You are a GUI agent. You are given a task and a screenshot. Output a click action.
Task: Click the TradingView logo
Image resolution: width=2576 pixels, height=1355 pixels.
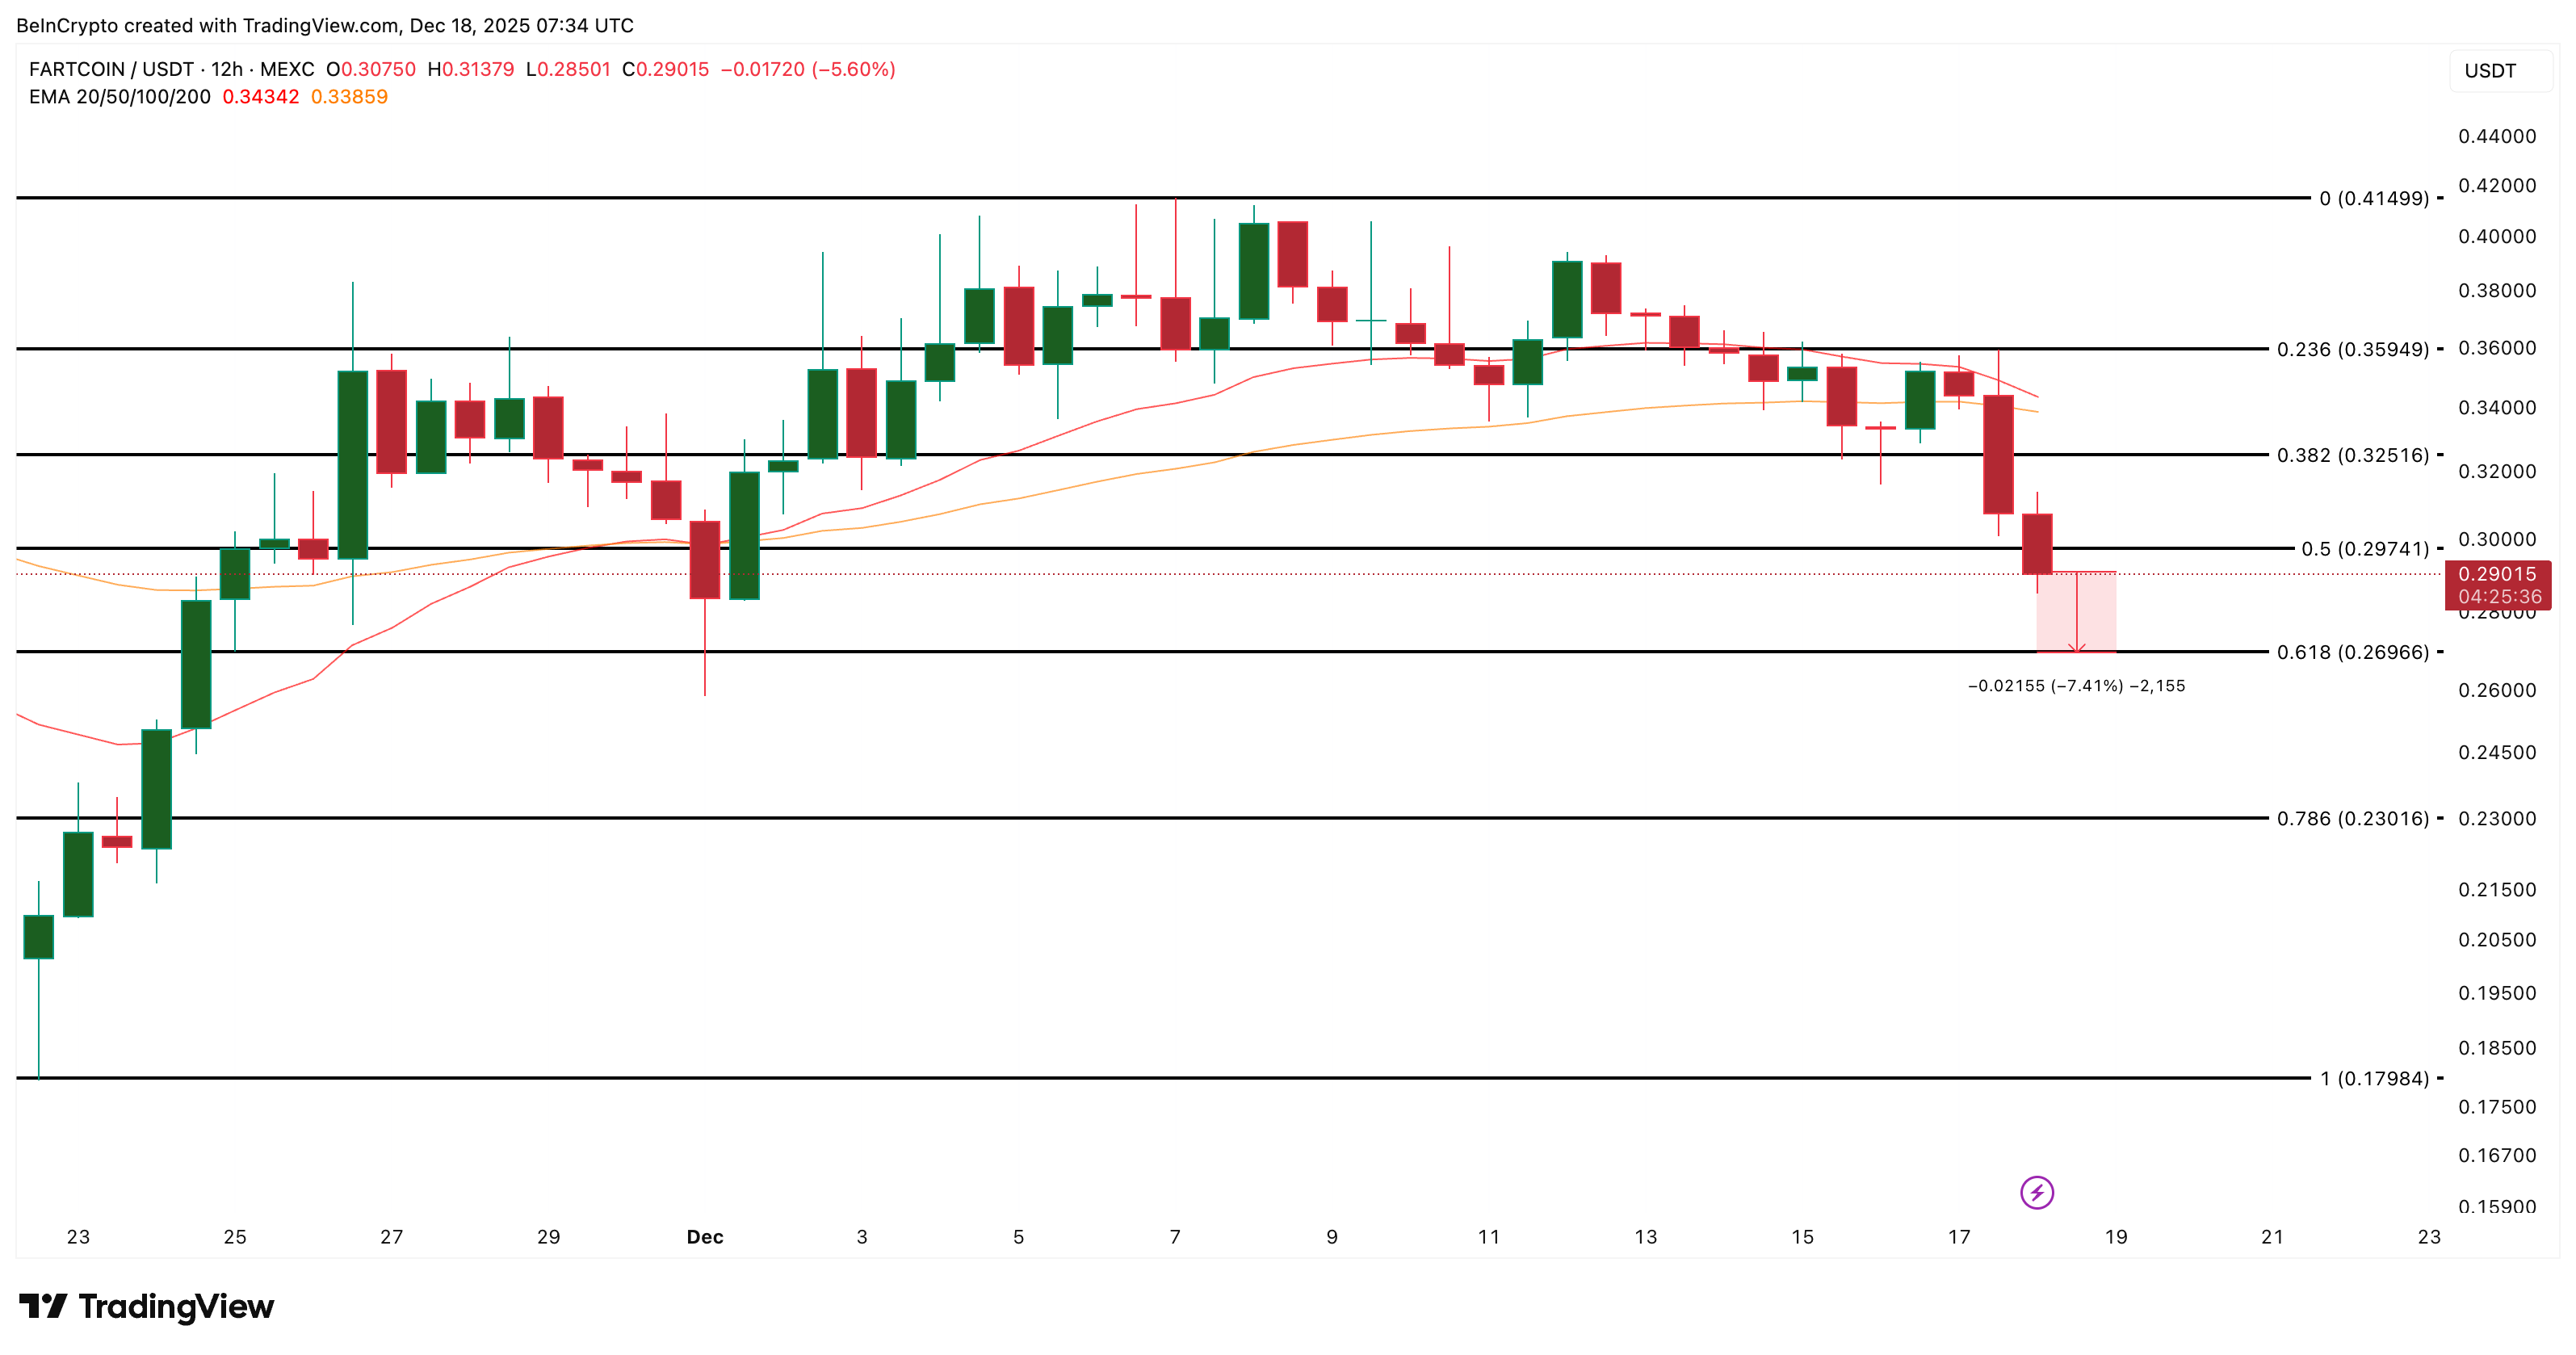point(145,1305)
